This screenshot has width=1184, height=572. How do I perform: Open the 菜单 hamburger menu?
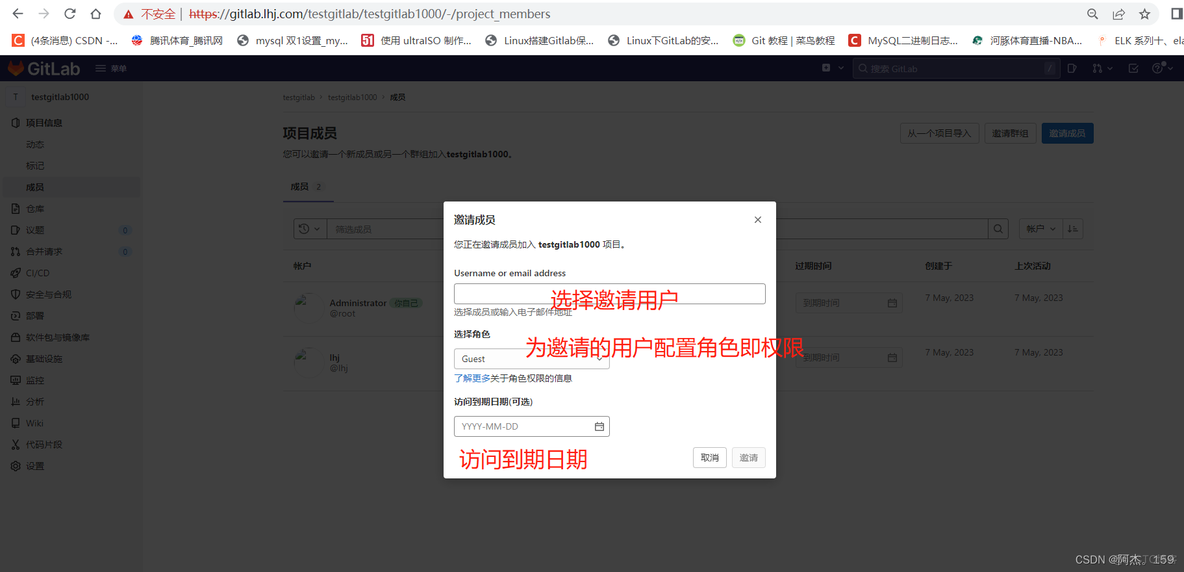pyautogui.click(x=111, y=68)
